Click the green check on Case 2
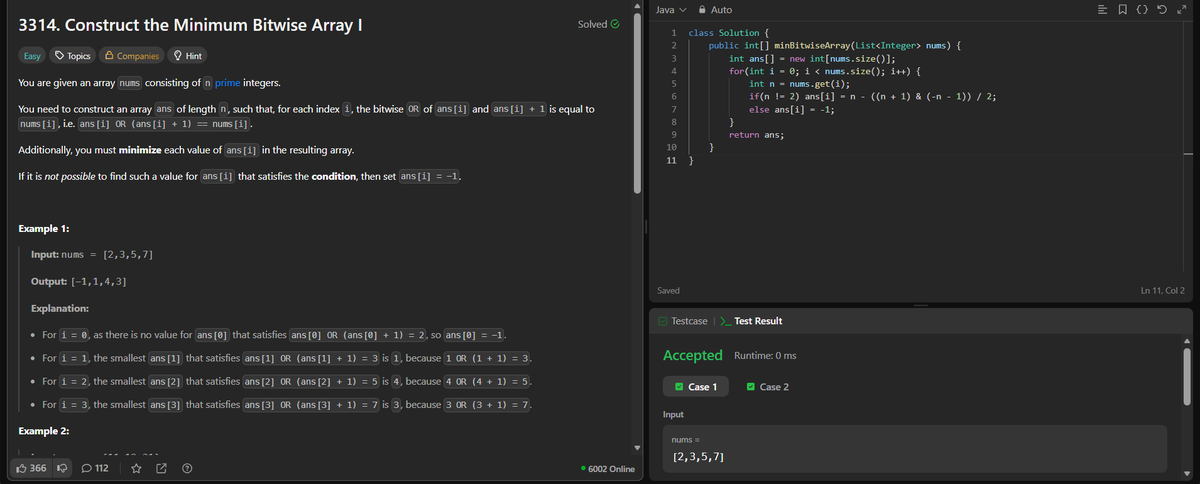The image size is (1200, 484). pos(751,387)
